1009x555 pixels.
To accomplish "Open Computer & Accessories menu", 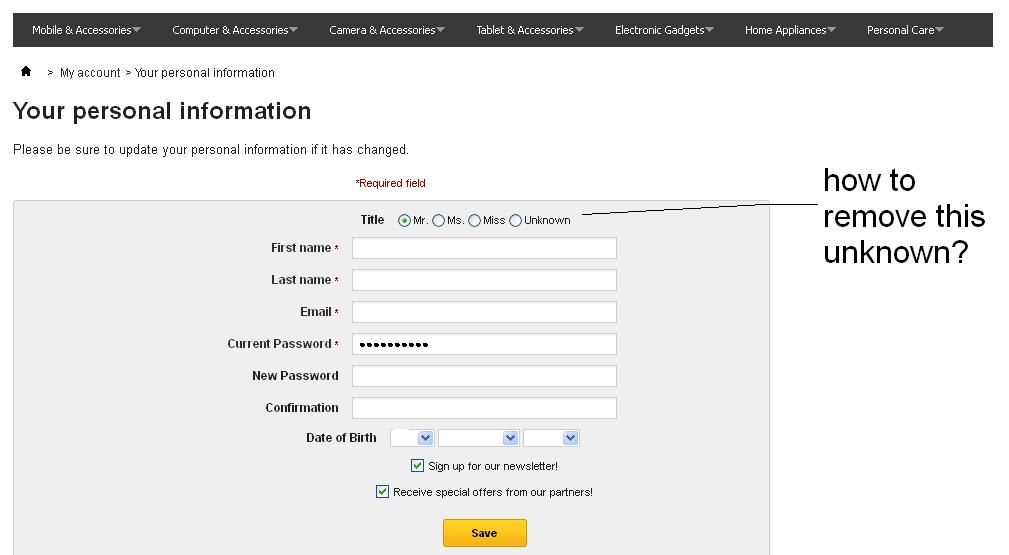I will 234,30.
